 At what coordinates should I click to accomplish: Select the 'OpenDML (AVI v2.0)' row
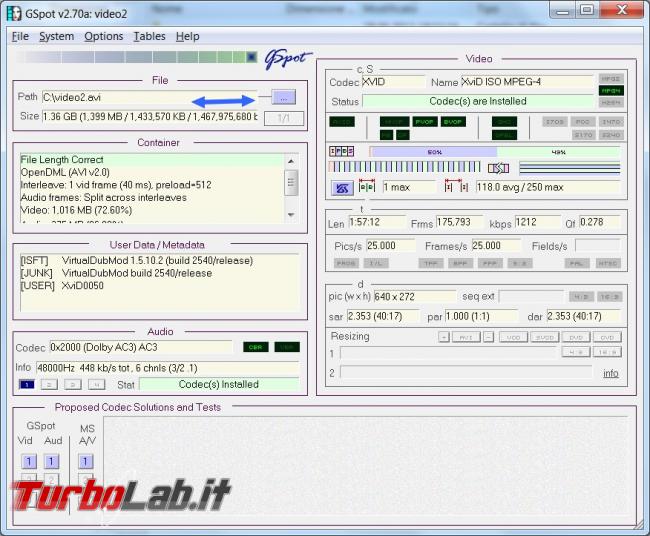[152, 172]
